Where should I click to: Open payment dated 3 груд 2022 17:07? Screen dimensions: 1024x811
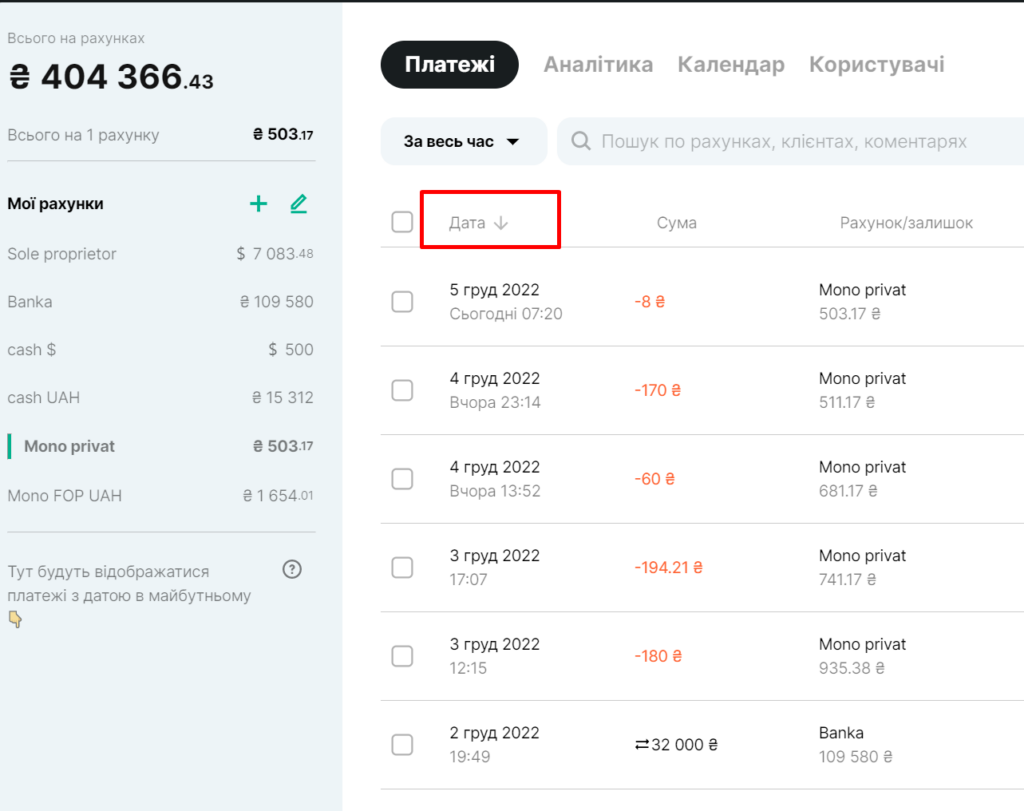point(494,567)
